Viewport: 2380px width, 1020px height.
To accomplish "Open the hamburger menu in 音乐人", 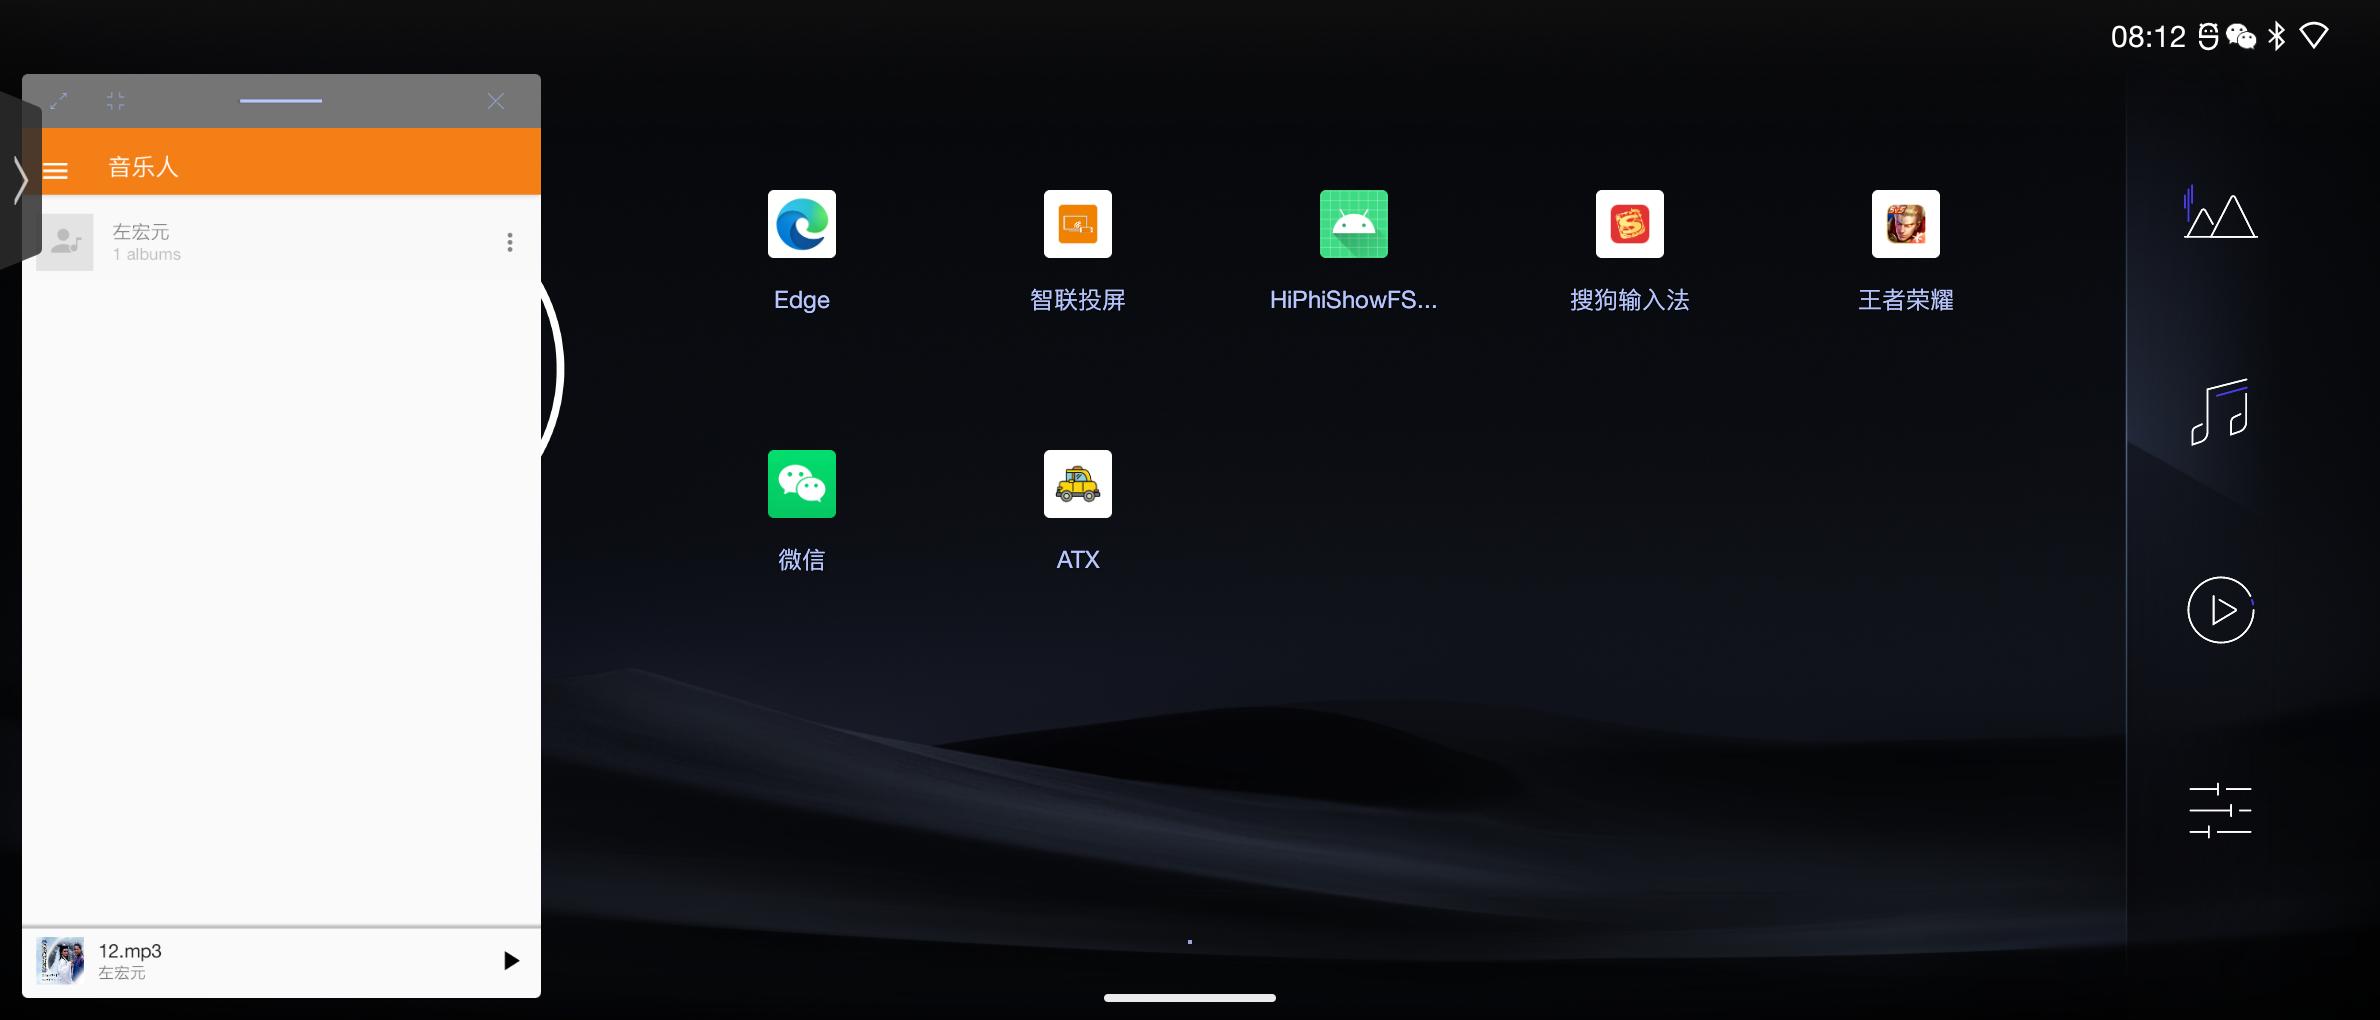I will tap(56, 170).
